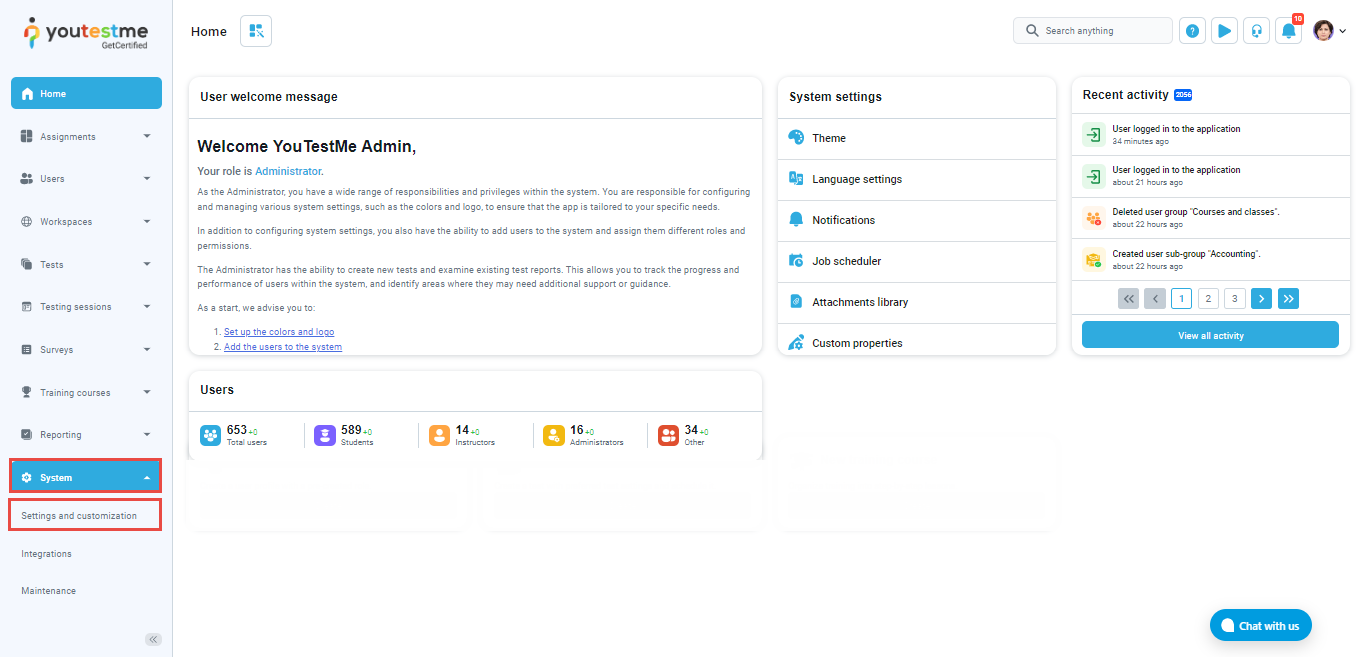Screen dimensions: 1366x657
Task: Click the Attachments library icon
Action: pos(796,302)
